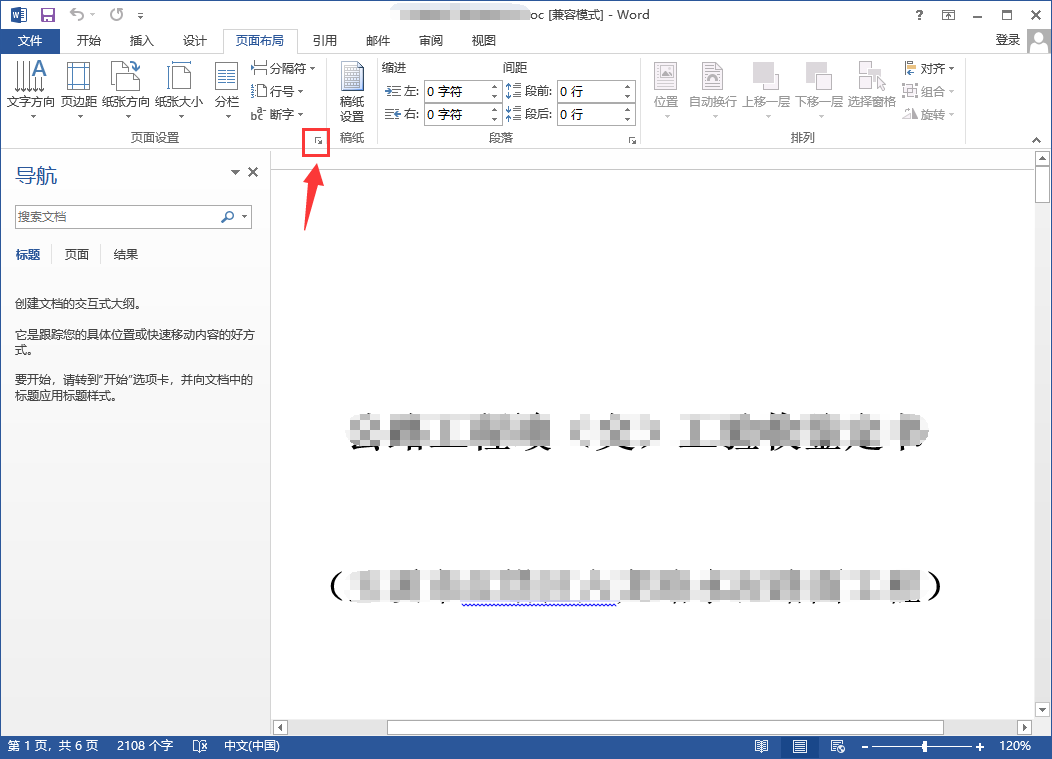
Task: Open the 稿纸设置 manuscript paper settings
Action: click(x=352, y=92)
